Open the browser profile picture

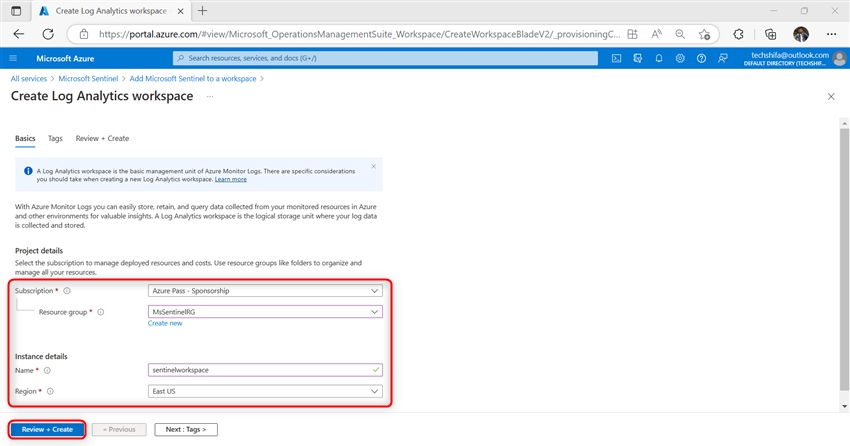[x=801, y=34]
